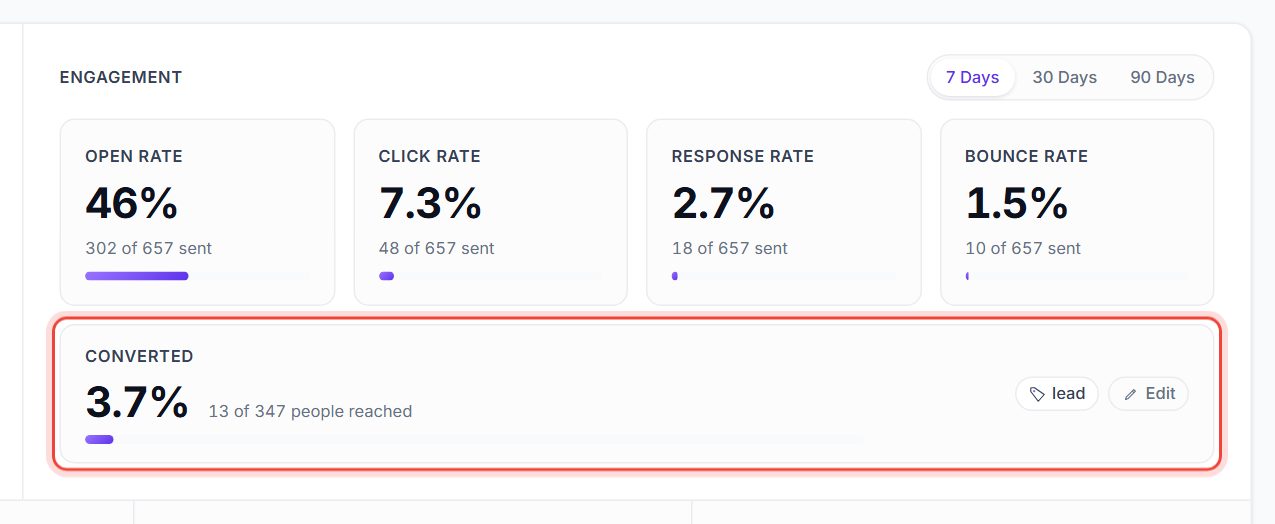
Task: Click the tag icon beside lead
Action: (x=1037, y=394)
